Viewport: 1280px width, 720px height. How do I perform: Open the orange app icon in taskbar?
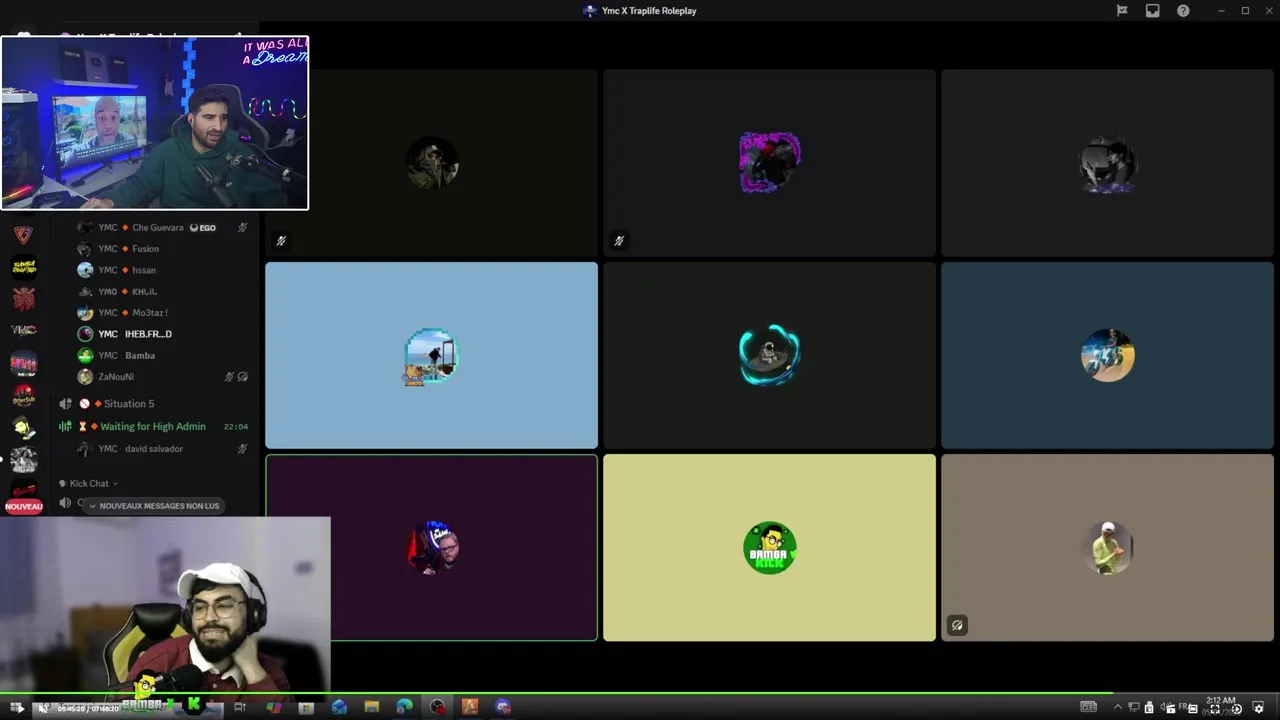(x=470, y=707)
